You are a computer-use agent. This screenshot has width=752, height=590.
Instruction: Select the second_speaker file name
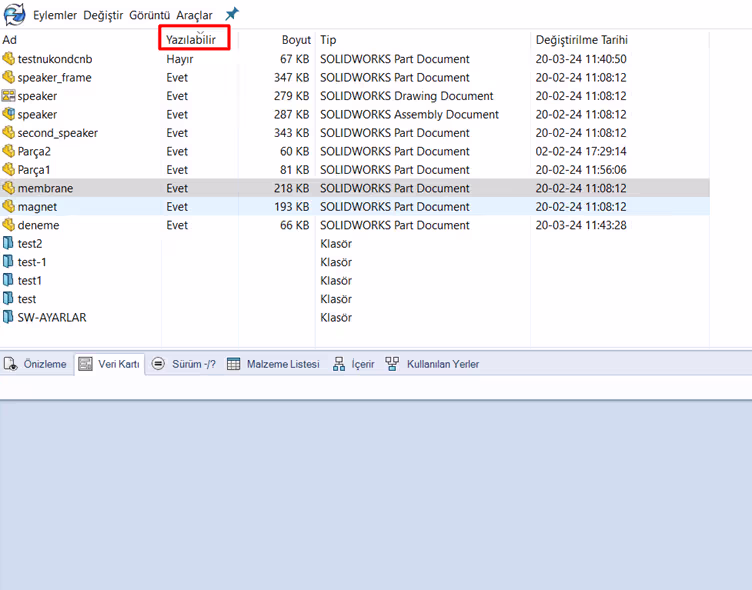click(58, 133)
